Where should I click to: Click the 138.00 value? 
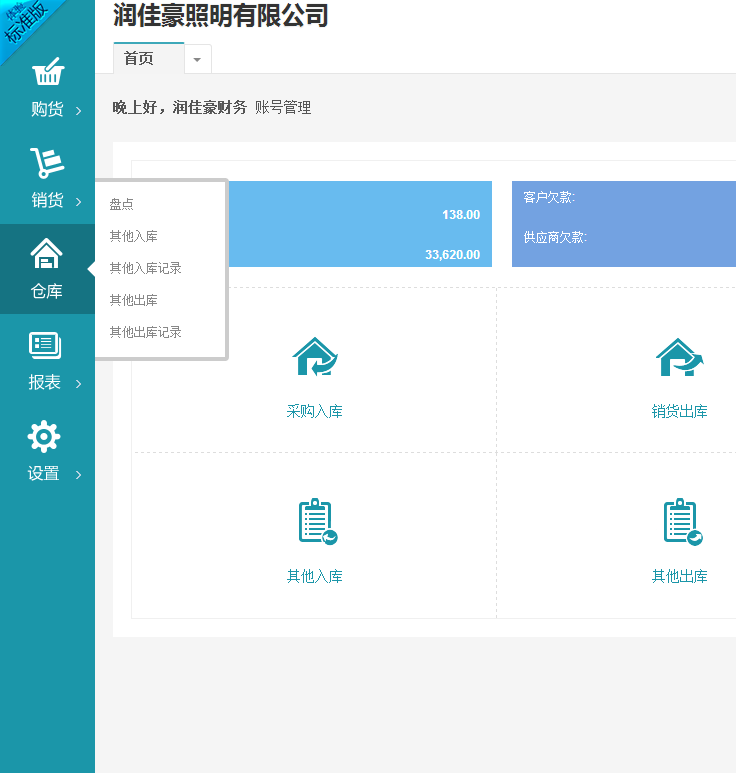coord(461,214)
